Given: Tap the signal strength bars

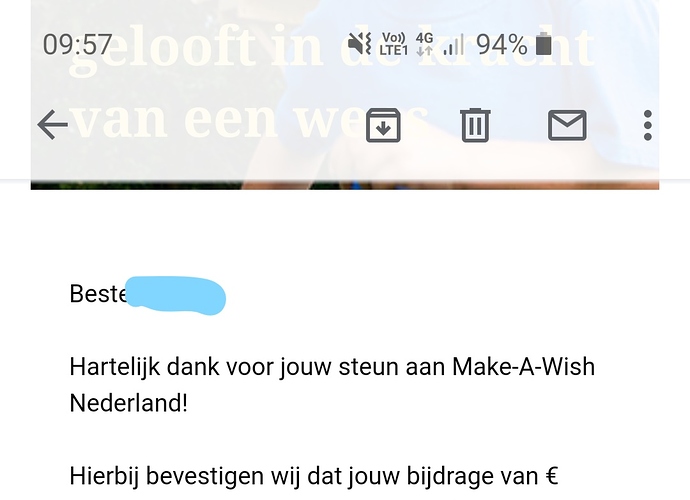Looking at the screenshot, I should 454,44.
